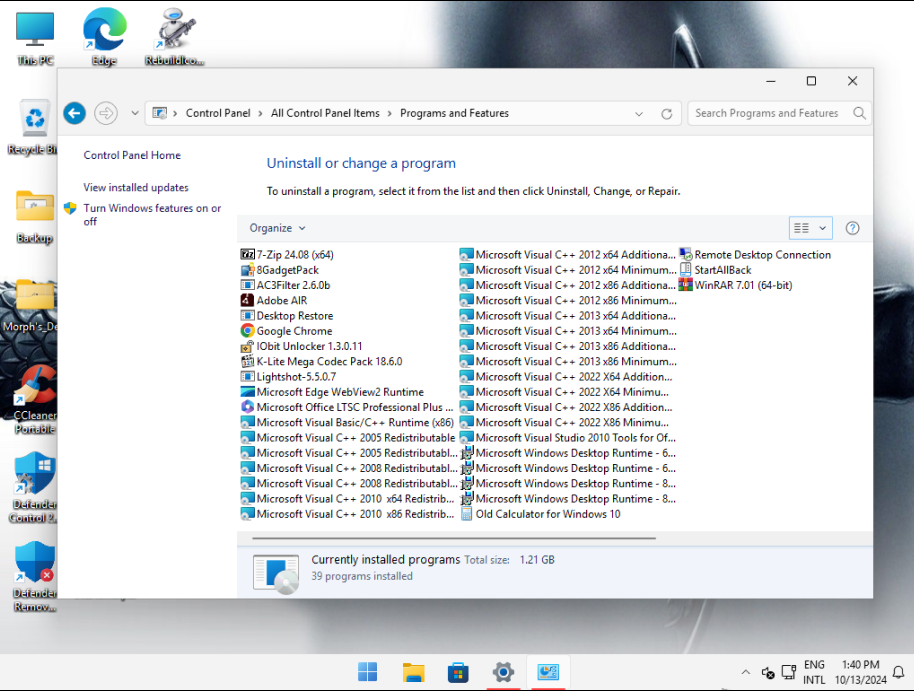914x691 pixels.
Task: Open the This PC desktop icon
Action: coord(35,38)
